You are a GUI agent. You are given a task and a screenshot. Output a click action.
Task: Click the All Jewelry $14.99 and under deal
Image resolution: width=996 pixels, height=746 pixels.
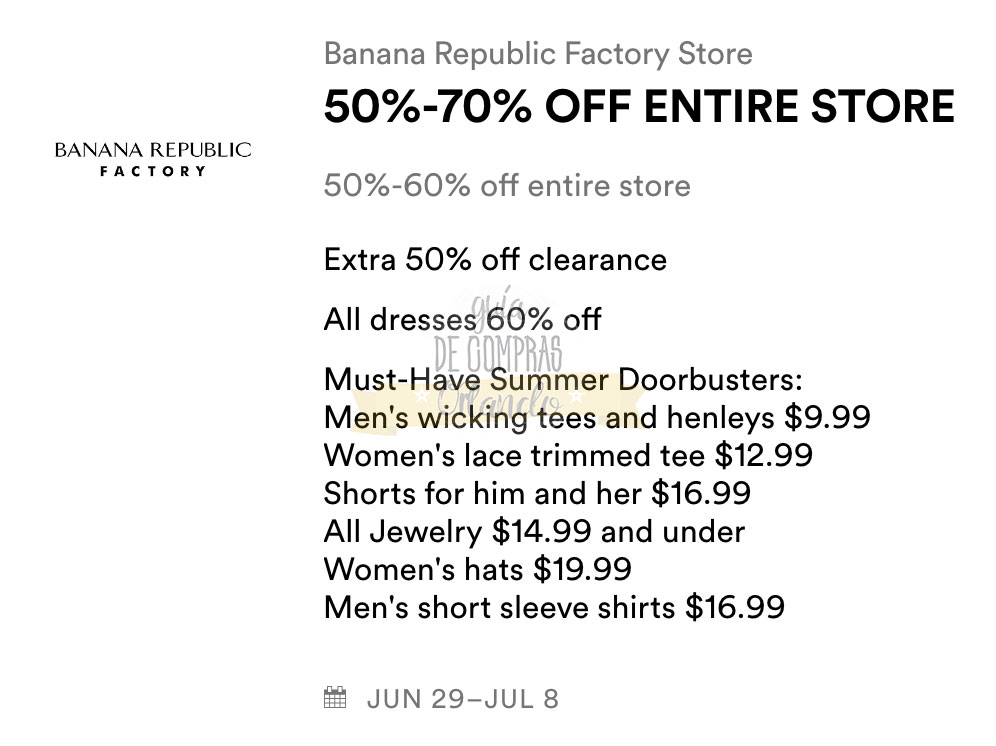[534, 531]
